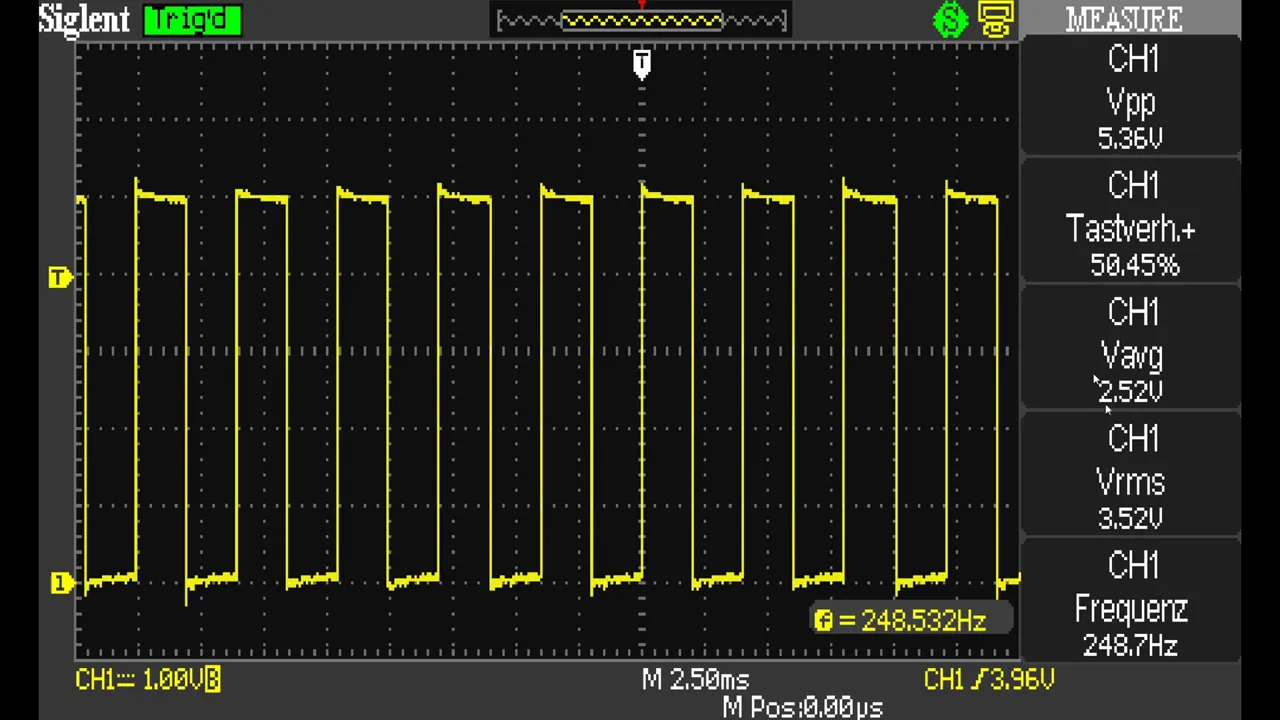
Task: Click the yellow printer icon in top bar
Action: (x=996, y=20)
